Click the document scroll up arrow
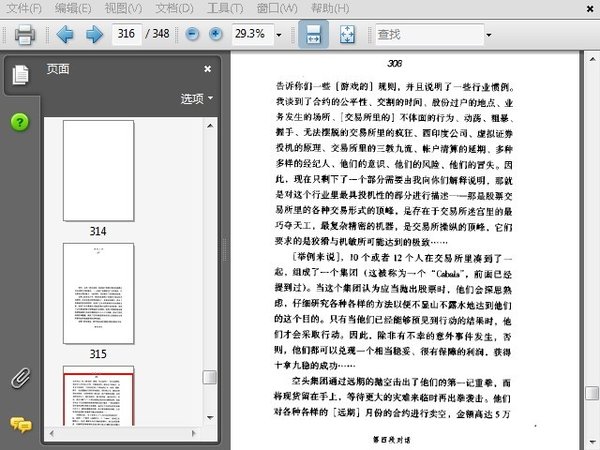 click(x=592, y=59)
